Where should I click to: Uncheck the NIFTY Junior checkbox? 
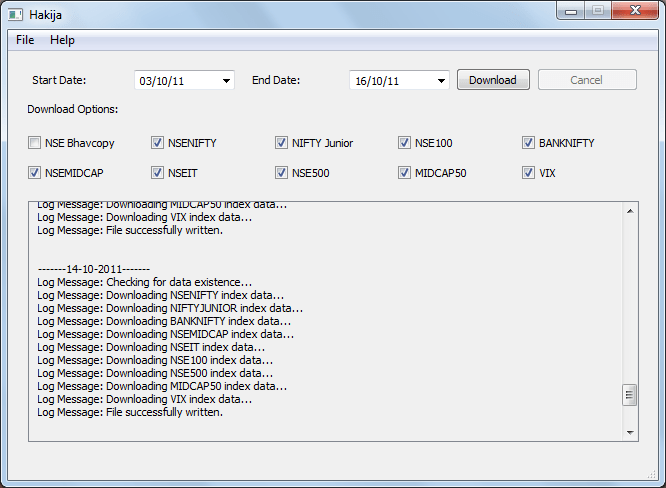coord(281,143)
